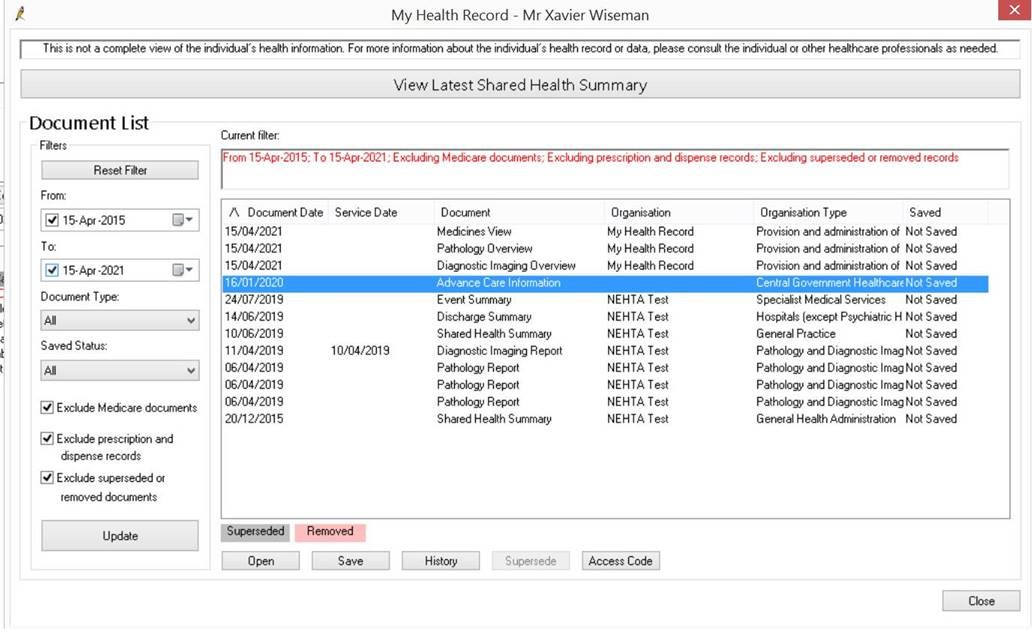This screenshot has height=629, width=1032.
Task: Open the selected document
Action: pyautogui.click(x=261, y=561)
